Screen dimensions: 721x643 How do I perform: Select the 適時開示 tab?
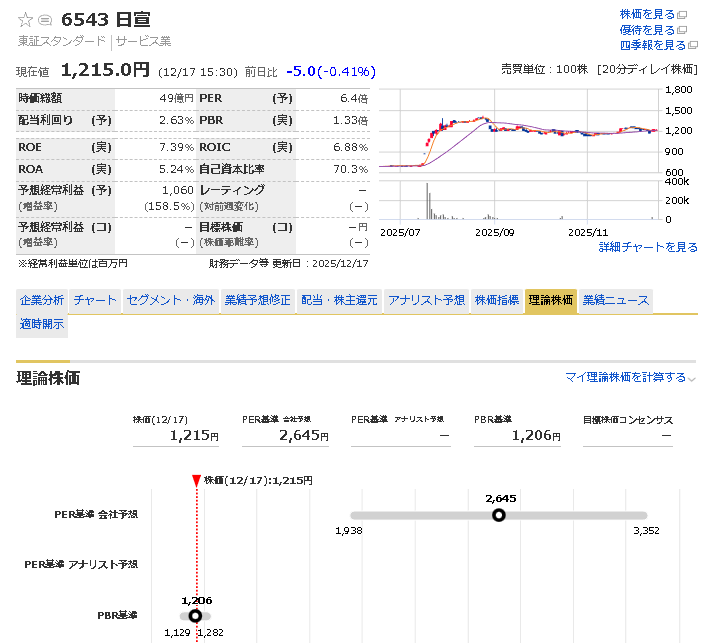click(41, 324)
